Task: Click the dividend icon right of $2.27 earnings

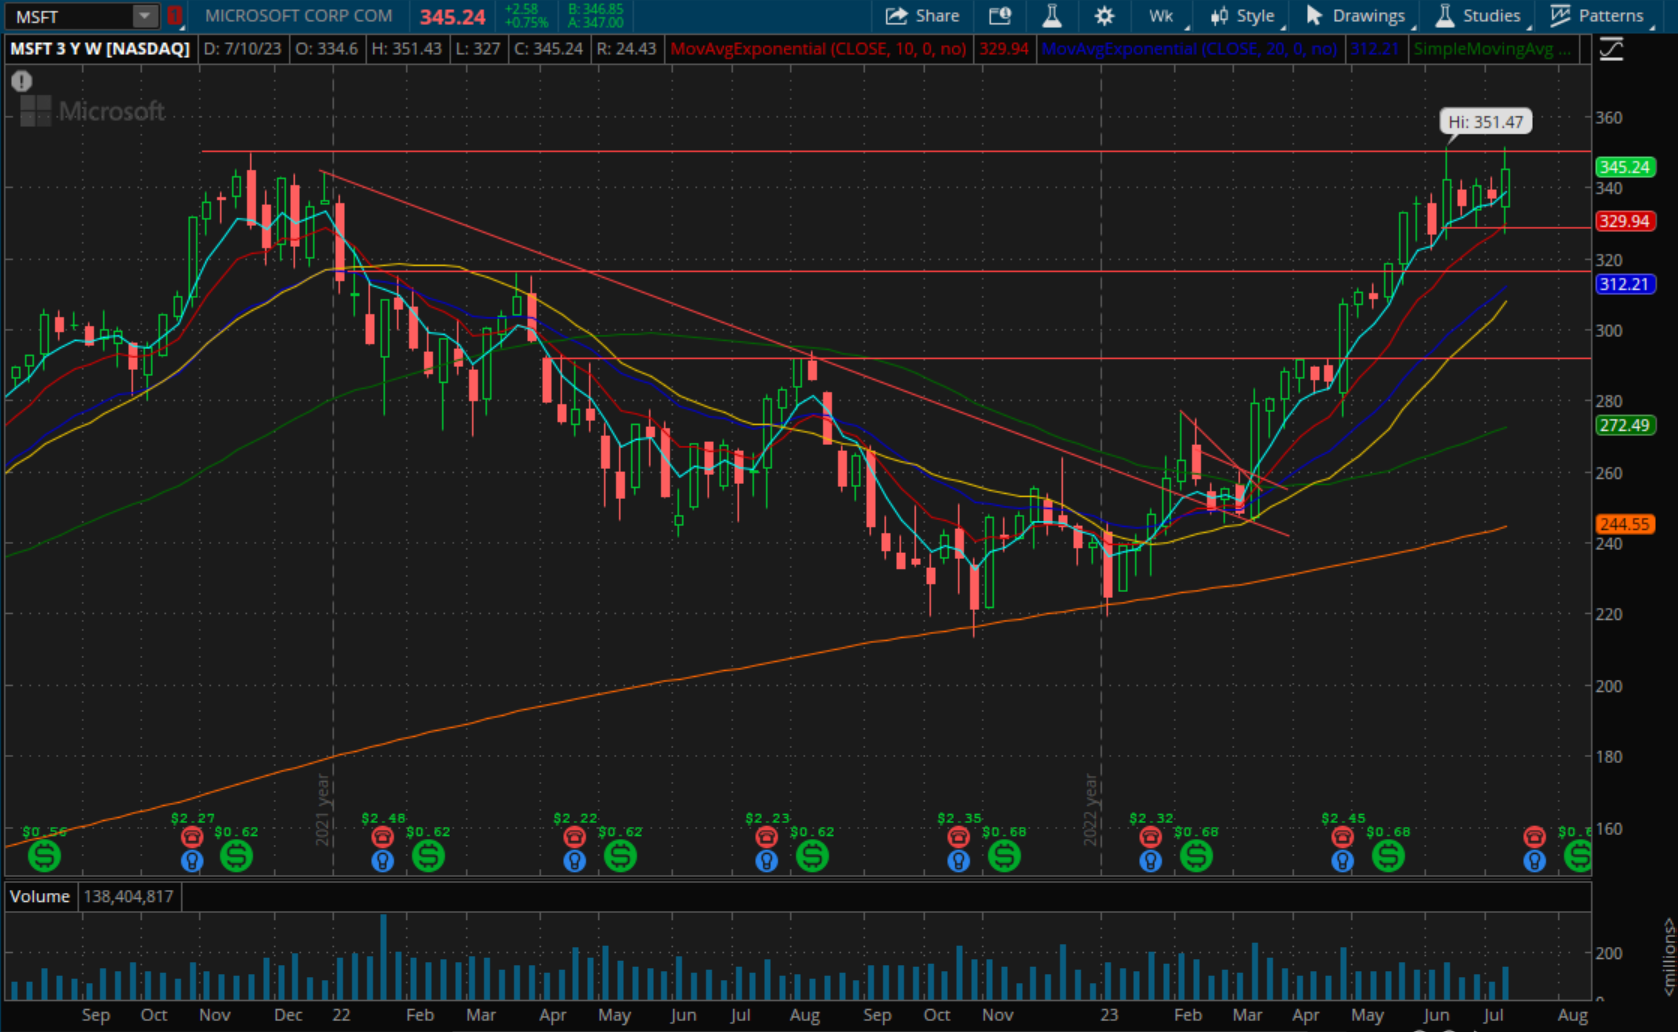Action: click(236, 856)
